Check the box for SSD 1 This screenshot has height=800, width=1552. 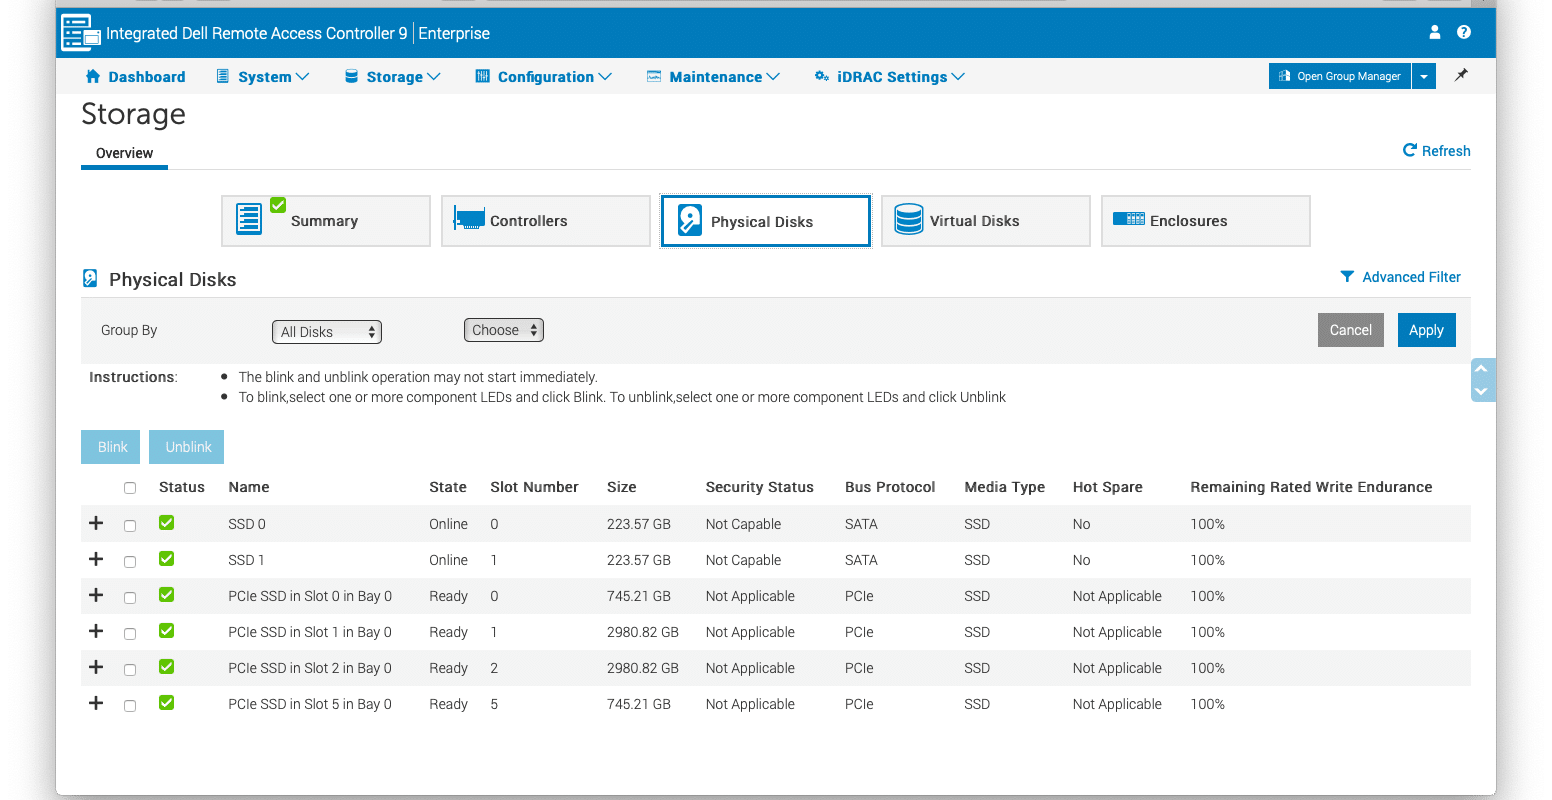(x=130, y=561)
